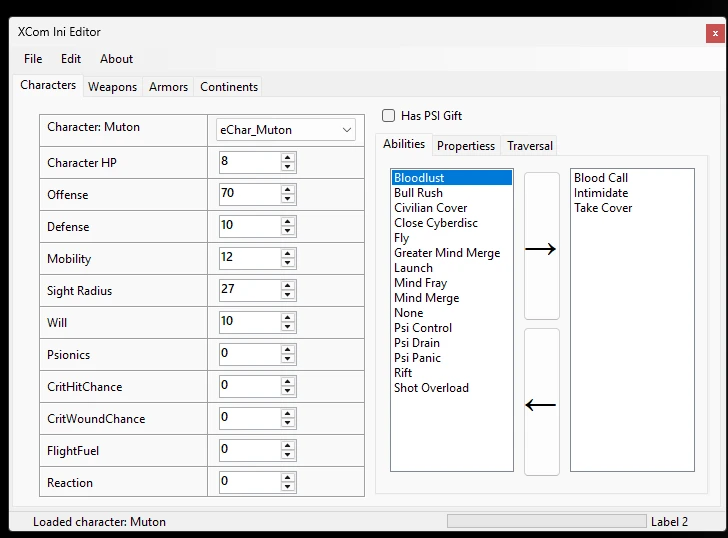Decrease Offense value with down spinner arrow
This screenshot has height=538, width=728.
click(288, 199)
